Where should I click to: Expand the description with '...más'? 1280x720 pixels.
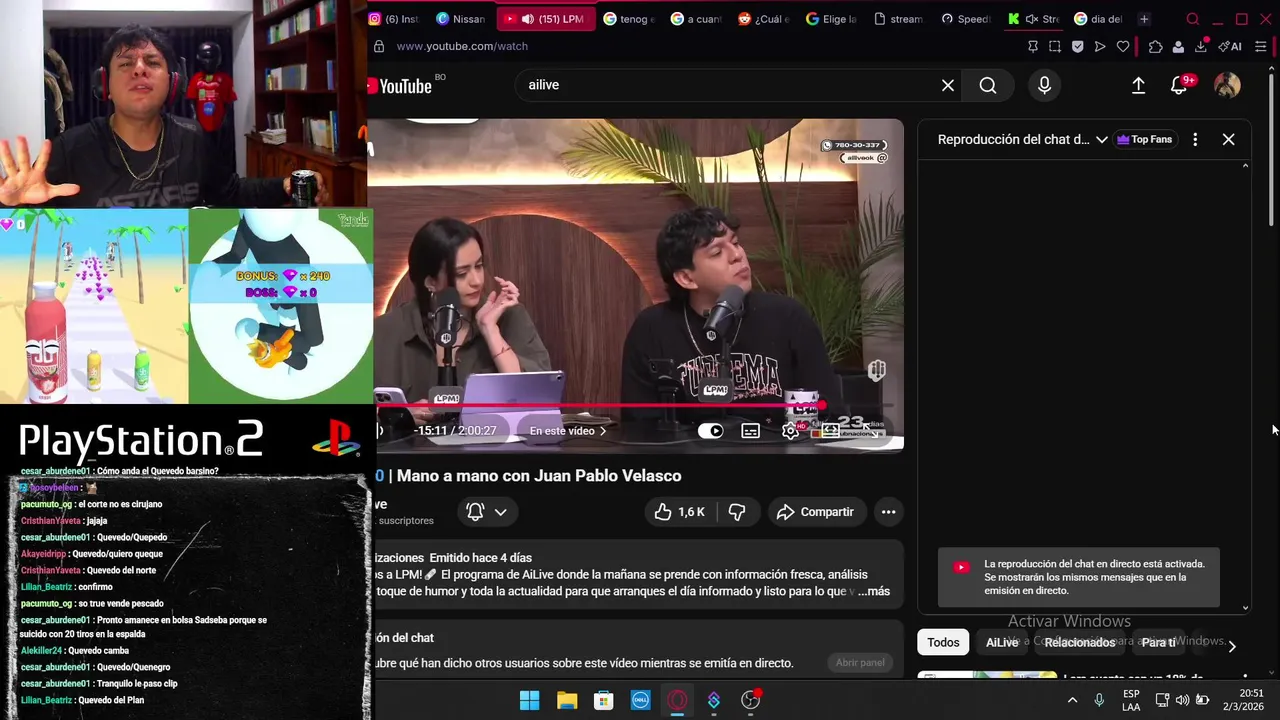pyautogui.click(x=873, y=591)
